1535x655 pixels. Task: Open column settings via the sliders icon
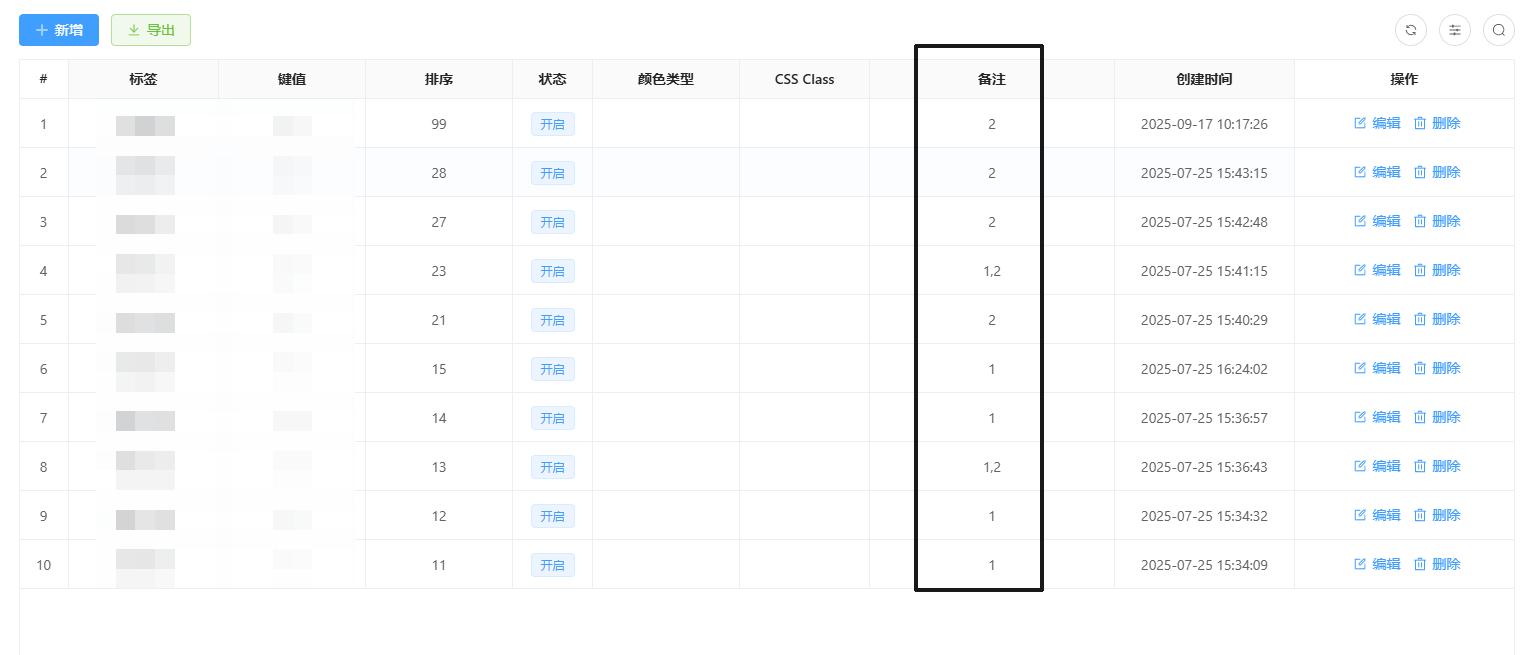pyautogui.click(x=1454, y=30)
